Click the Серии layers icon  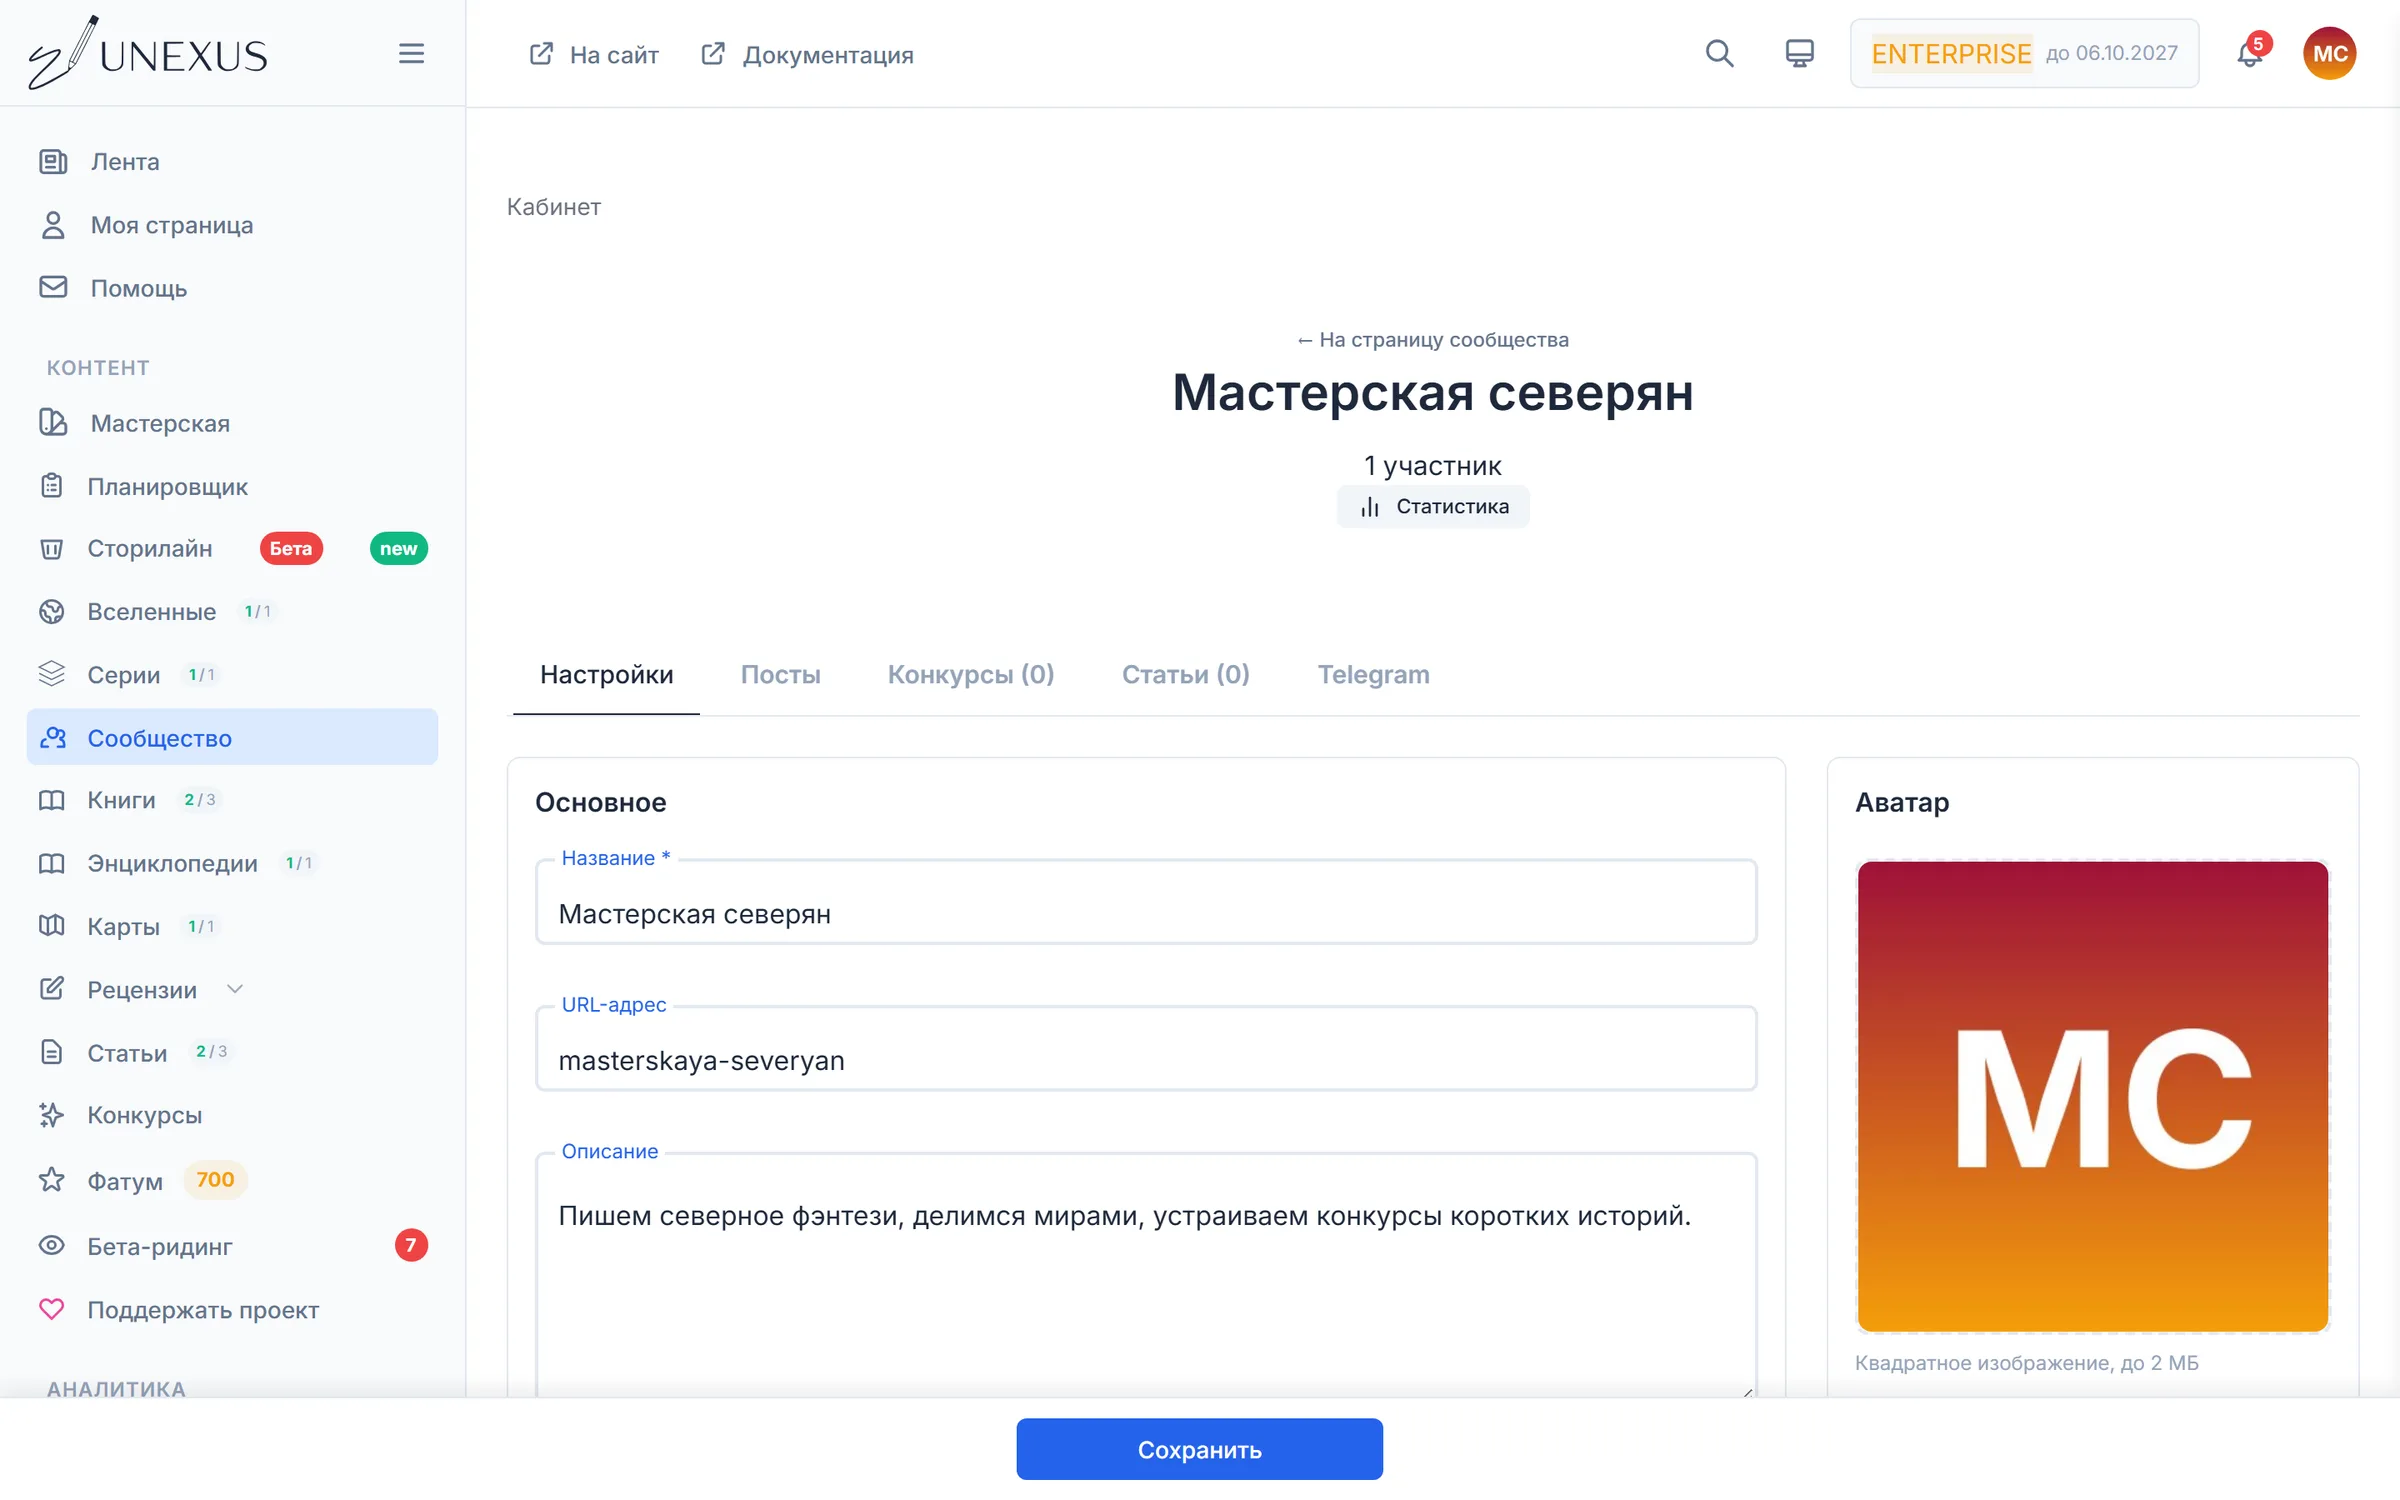pyautogui.click(x=51, y=674)
